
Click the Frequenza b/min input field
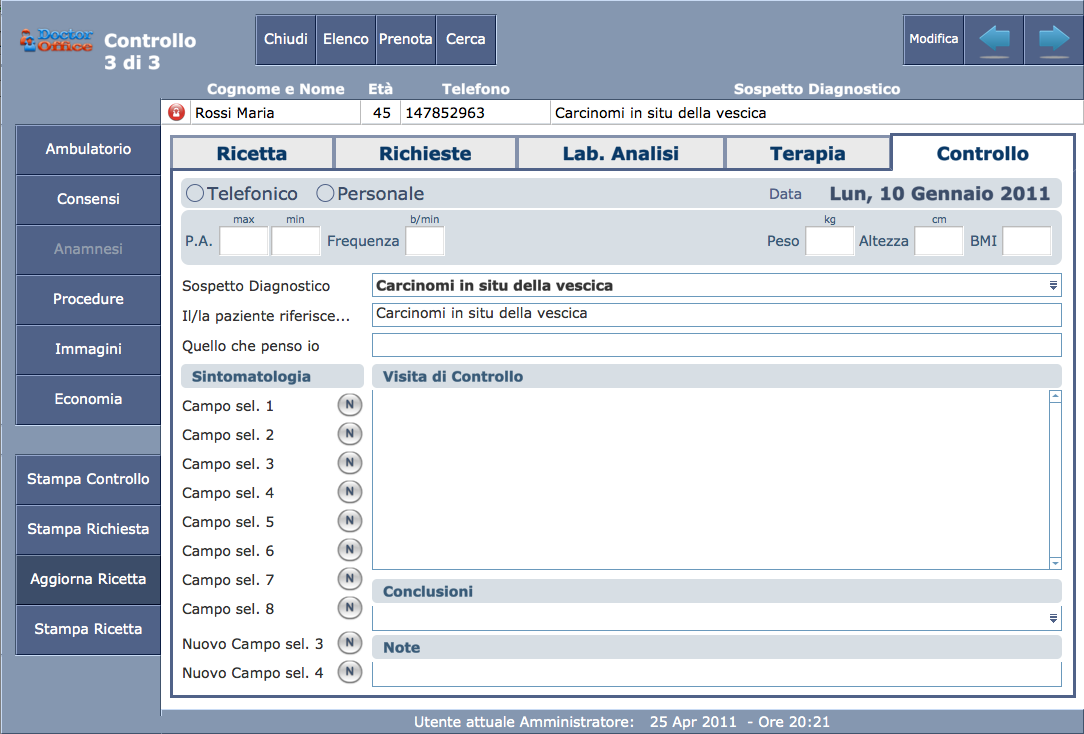(424, 241)
